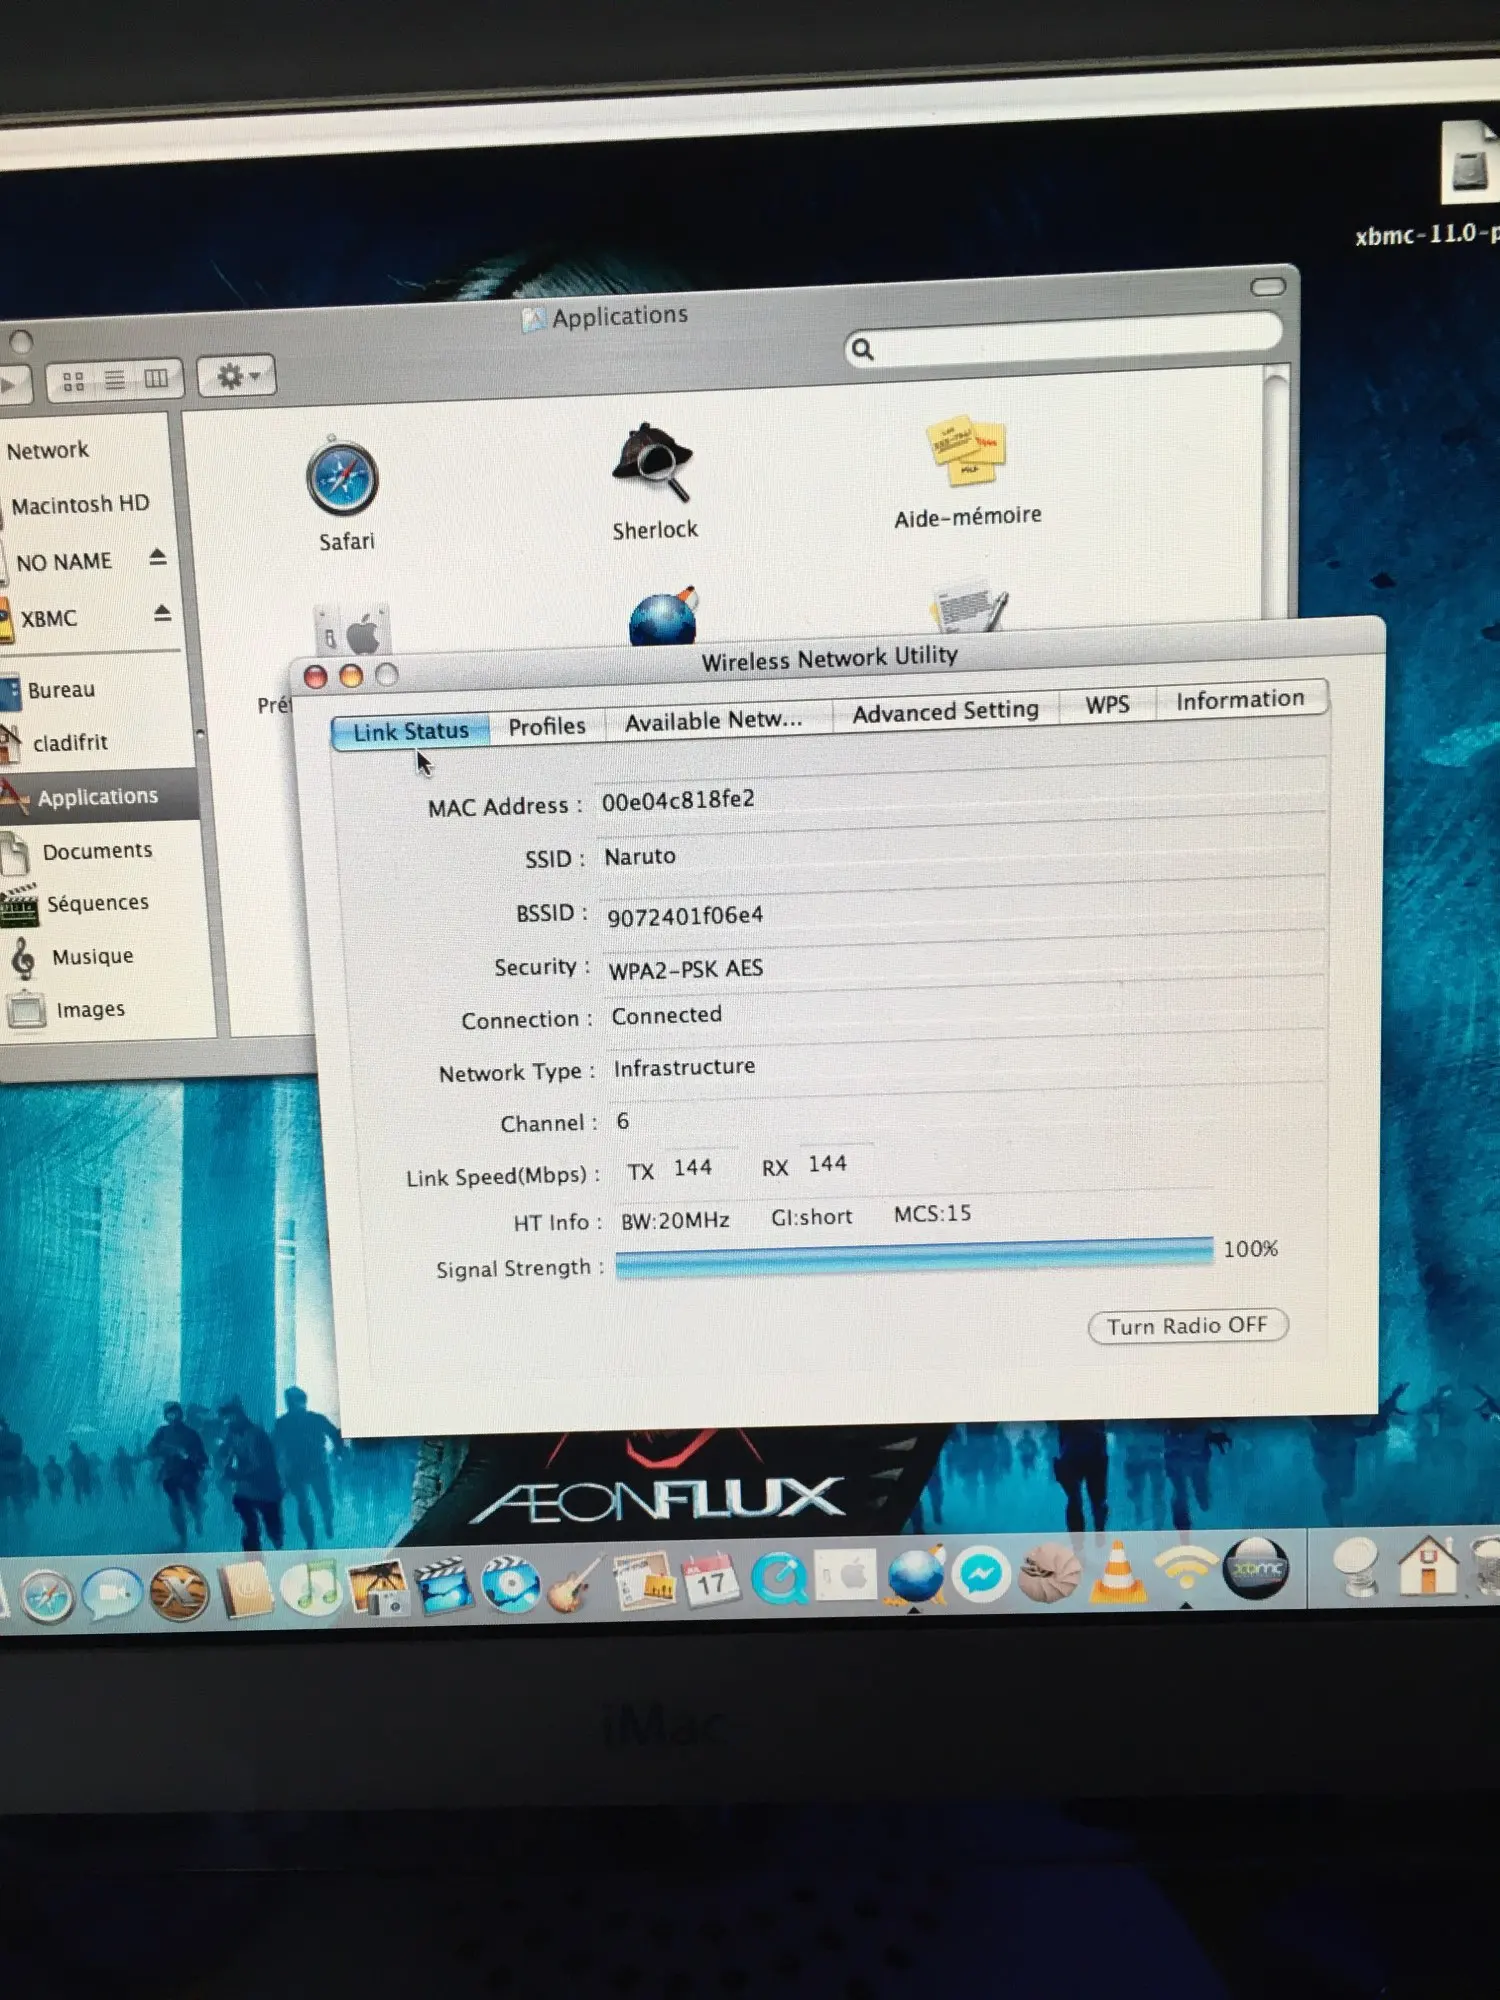Open Safari in the Applications window
The height and width of the screenshot is (2000, 1500).
342,478
